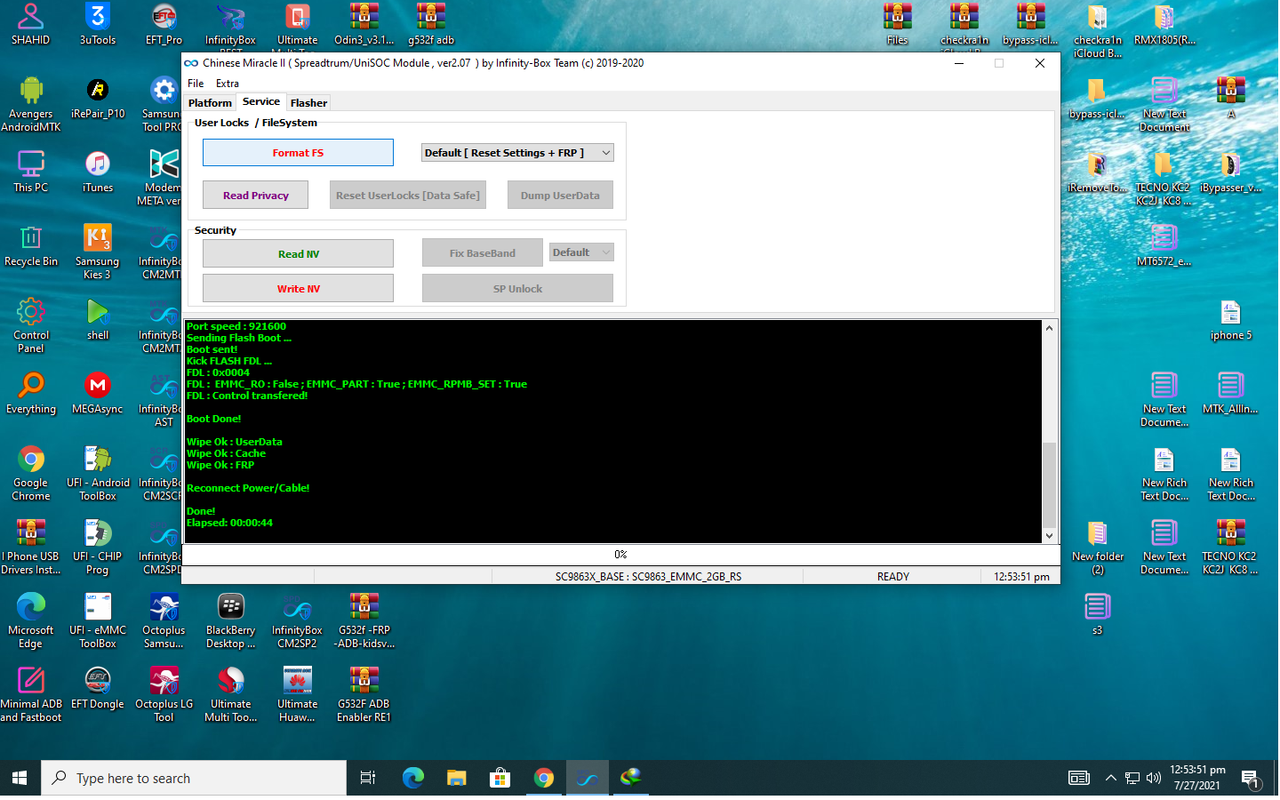Click the log scrollbar up arrow
Viewport: 1280px width, 800px height.
click(x=1049, y=328)
